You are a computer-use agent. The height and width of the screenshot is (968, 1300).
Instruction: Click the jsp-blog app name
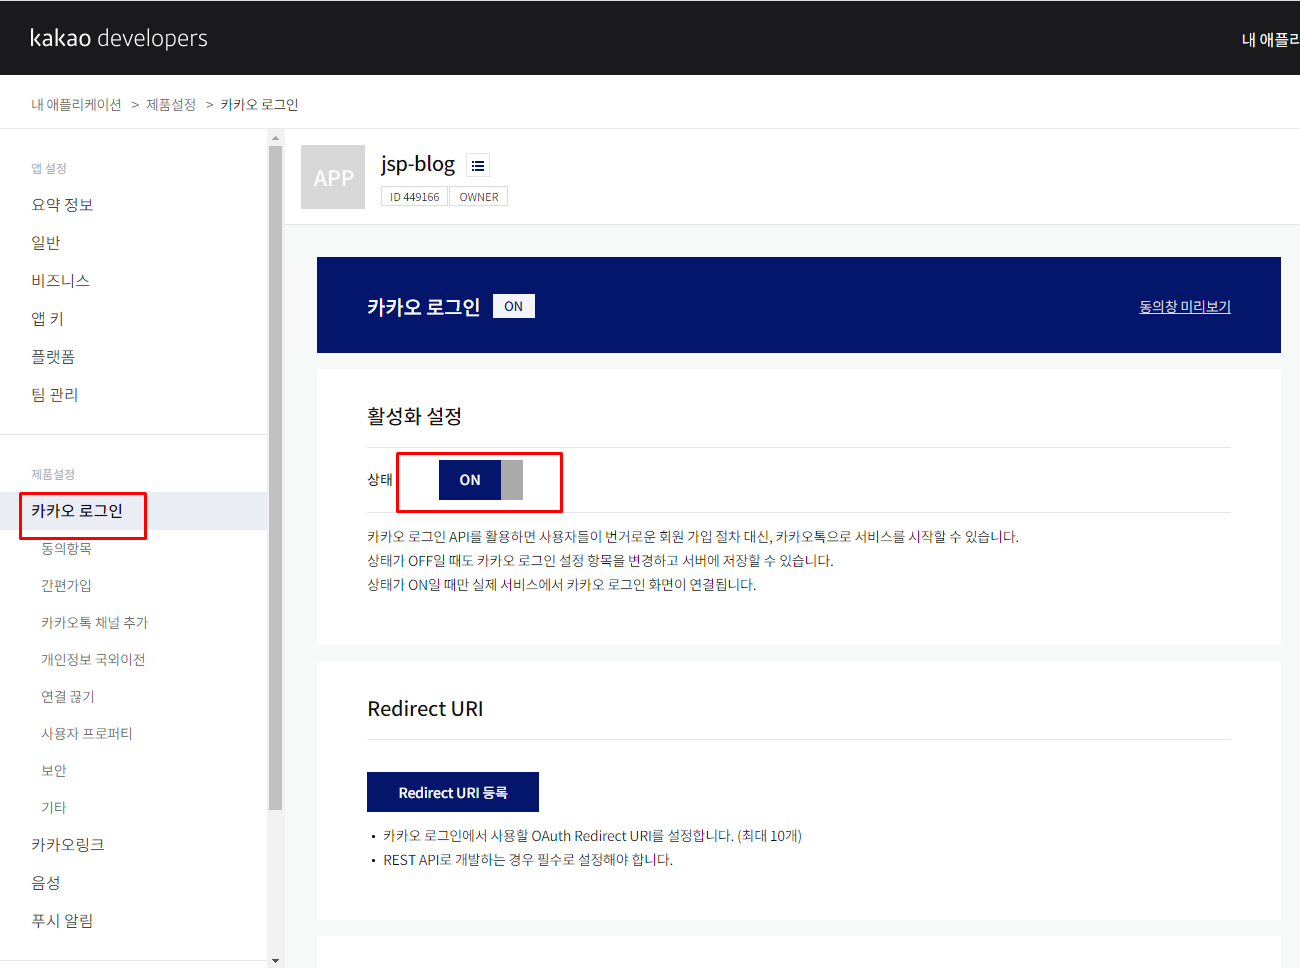pyautogui.click(x=418, y=164)
